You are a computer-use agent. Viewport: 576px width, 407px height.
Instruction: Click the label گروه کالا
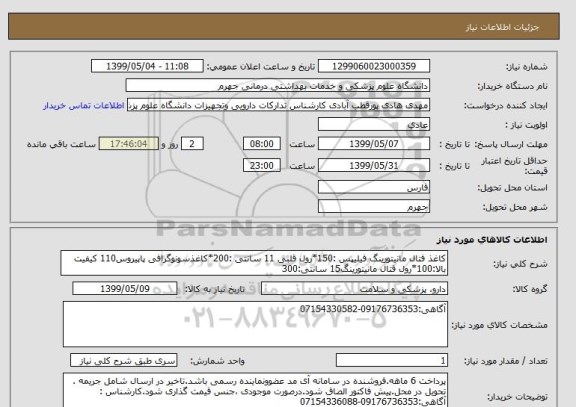pos(530,289)
